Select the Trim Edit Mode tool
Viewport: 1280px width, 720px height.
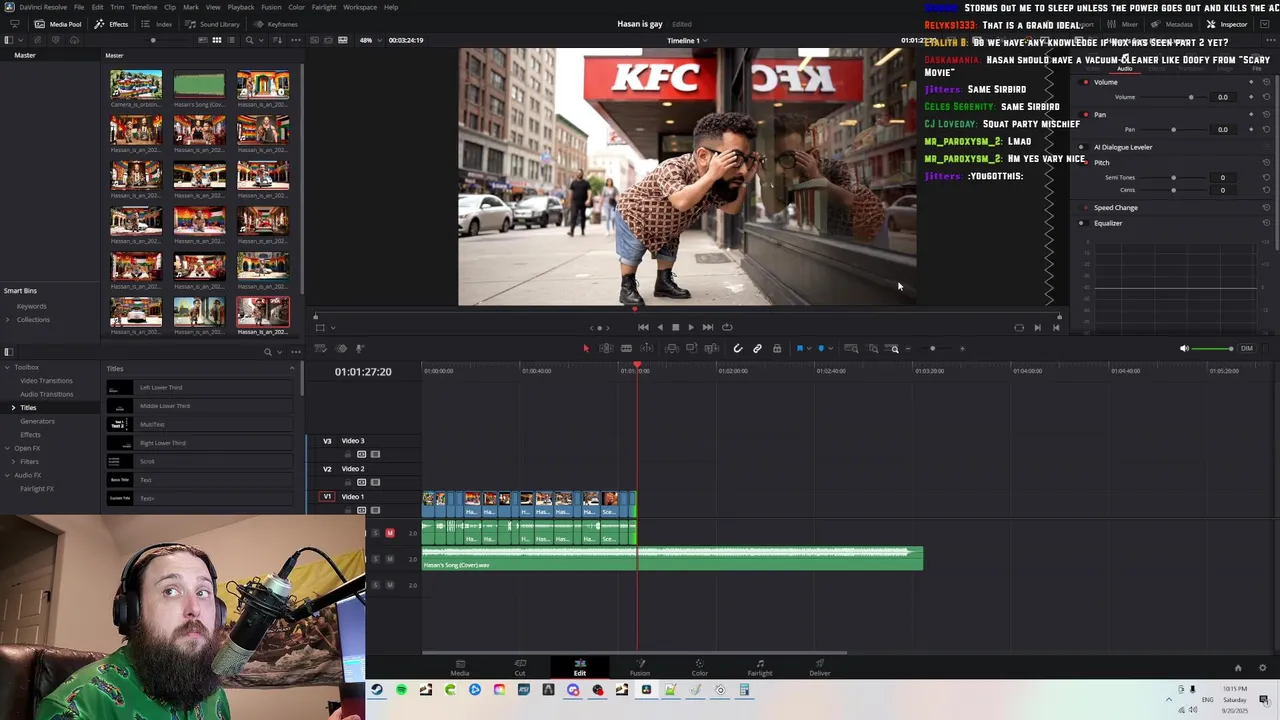[x=606, y=348]
